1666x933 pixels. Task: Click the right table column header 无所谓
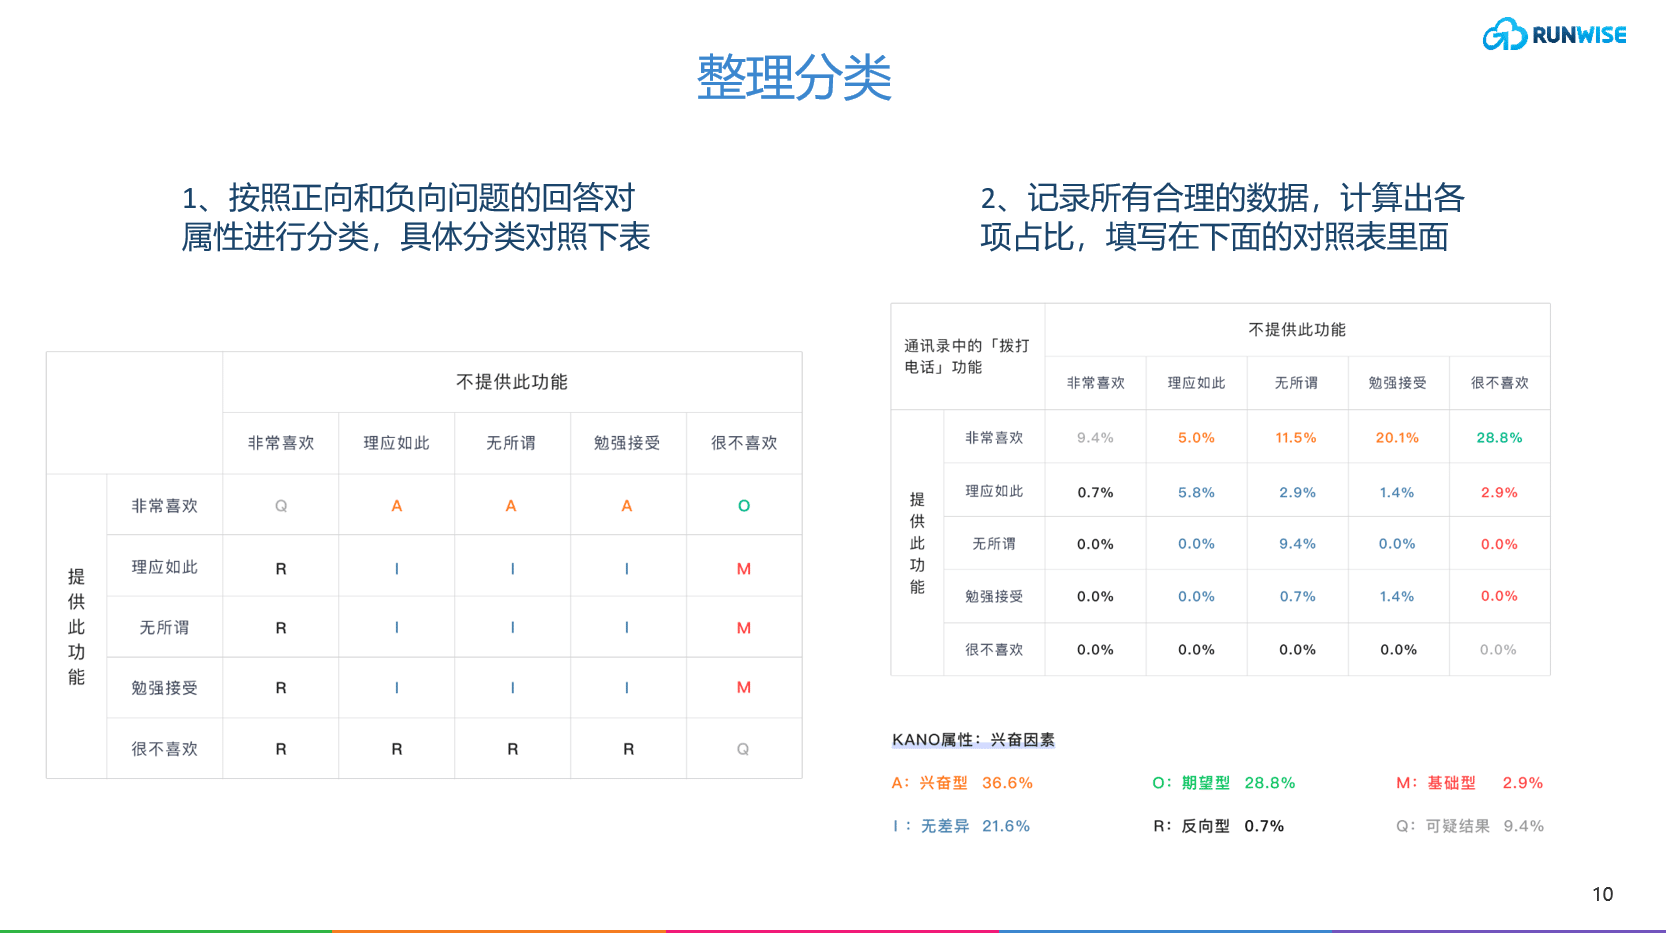[1296, 383]
